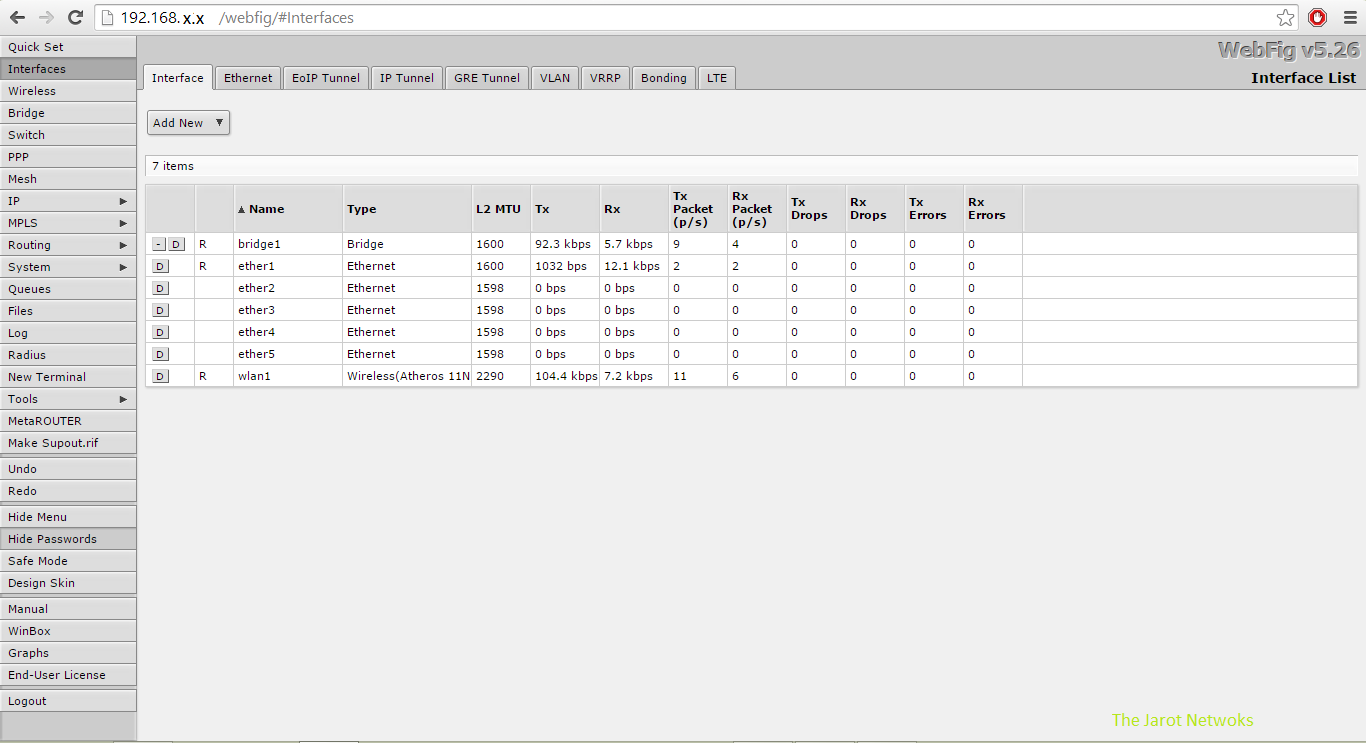This screenshot has width=1366, height=743.
Task: Bookmark the page using the star icon
Action: tap(1284, 17)
